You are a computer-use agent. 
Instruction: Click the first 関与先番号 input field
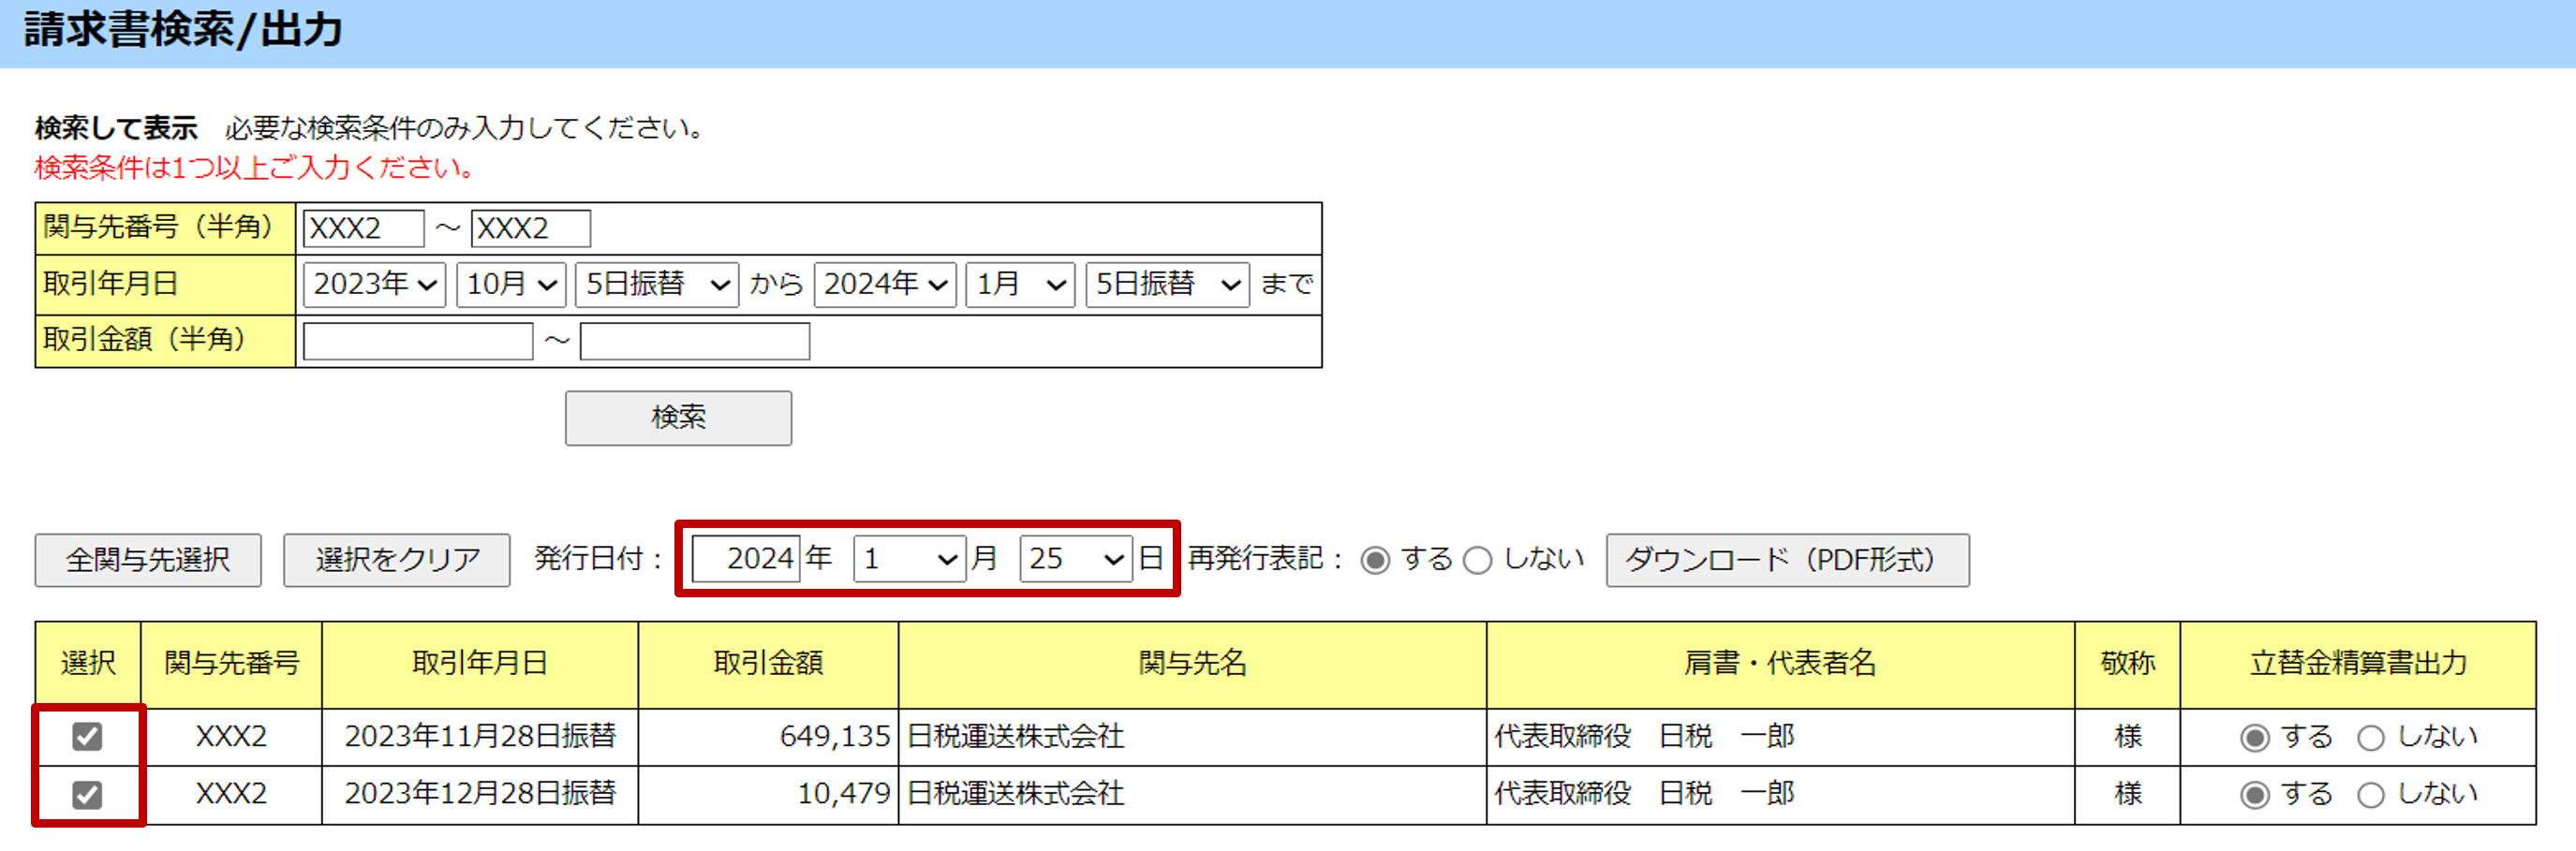click(x=363, y=229)
